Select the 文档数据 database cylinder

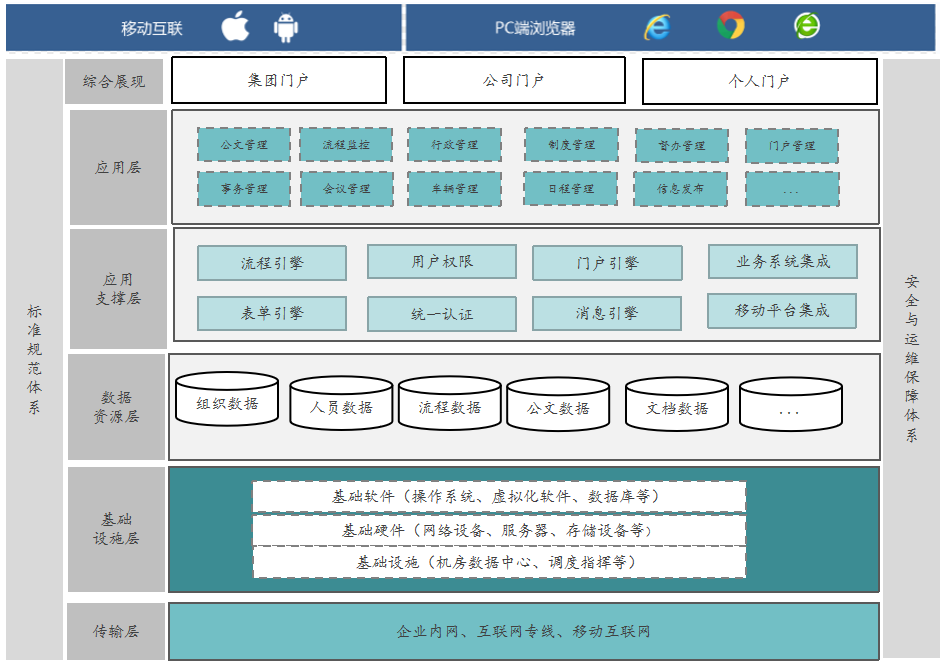coord(677,407)
